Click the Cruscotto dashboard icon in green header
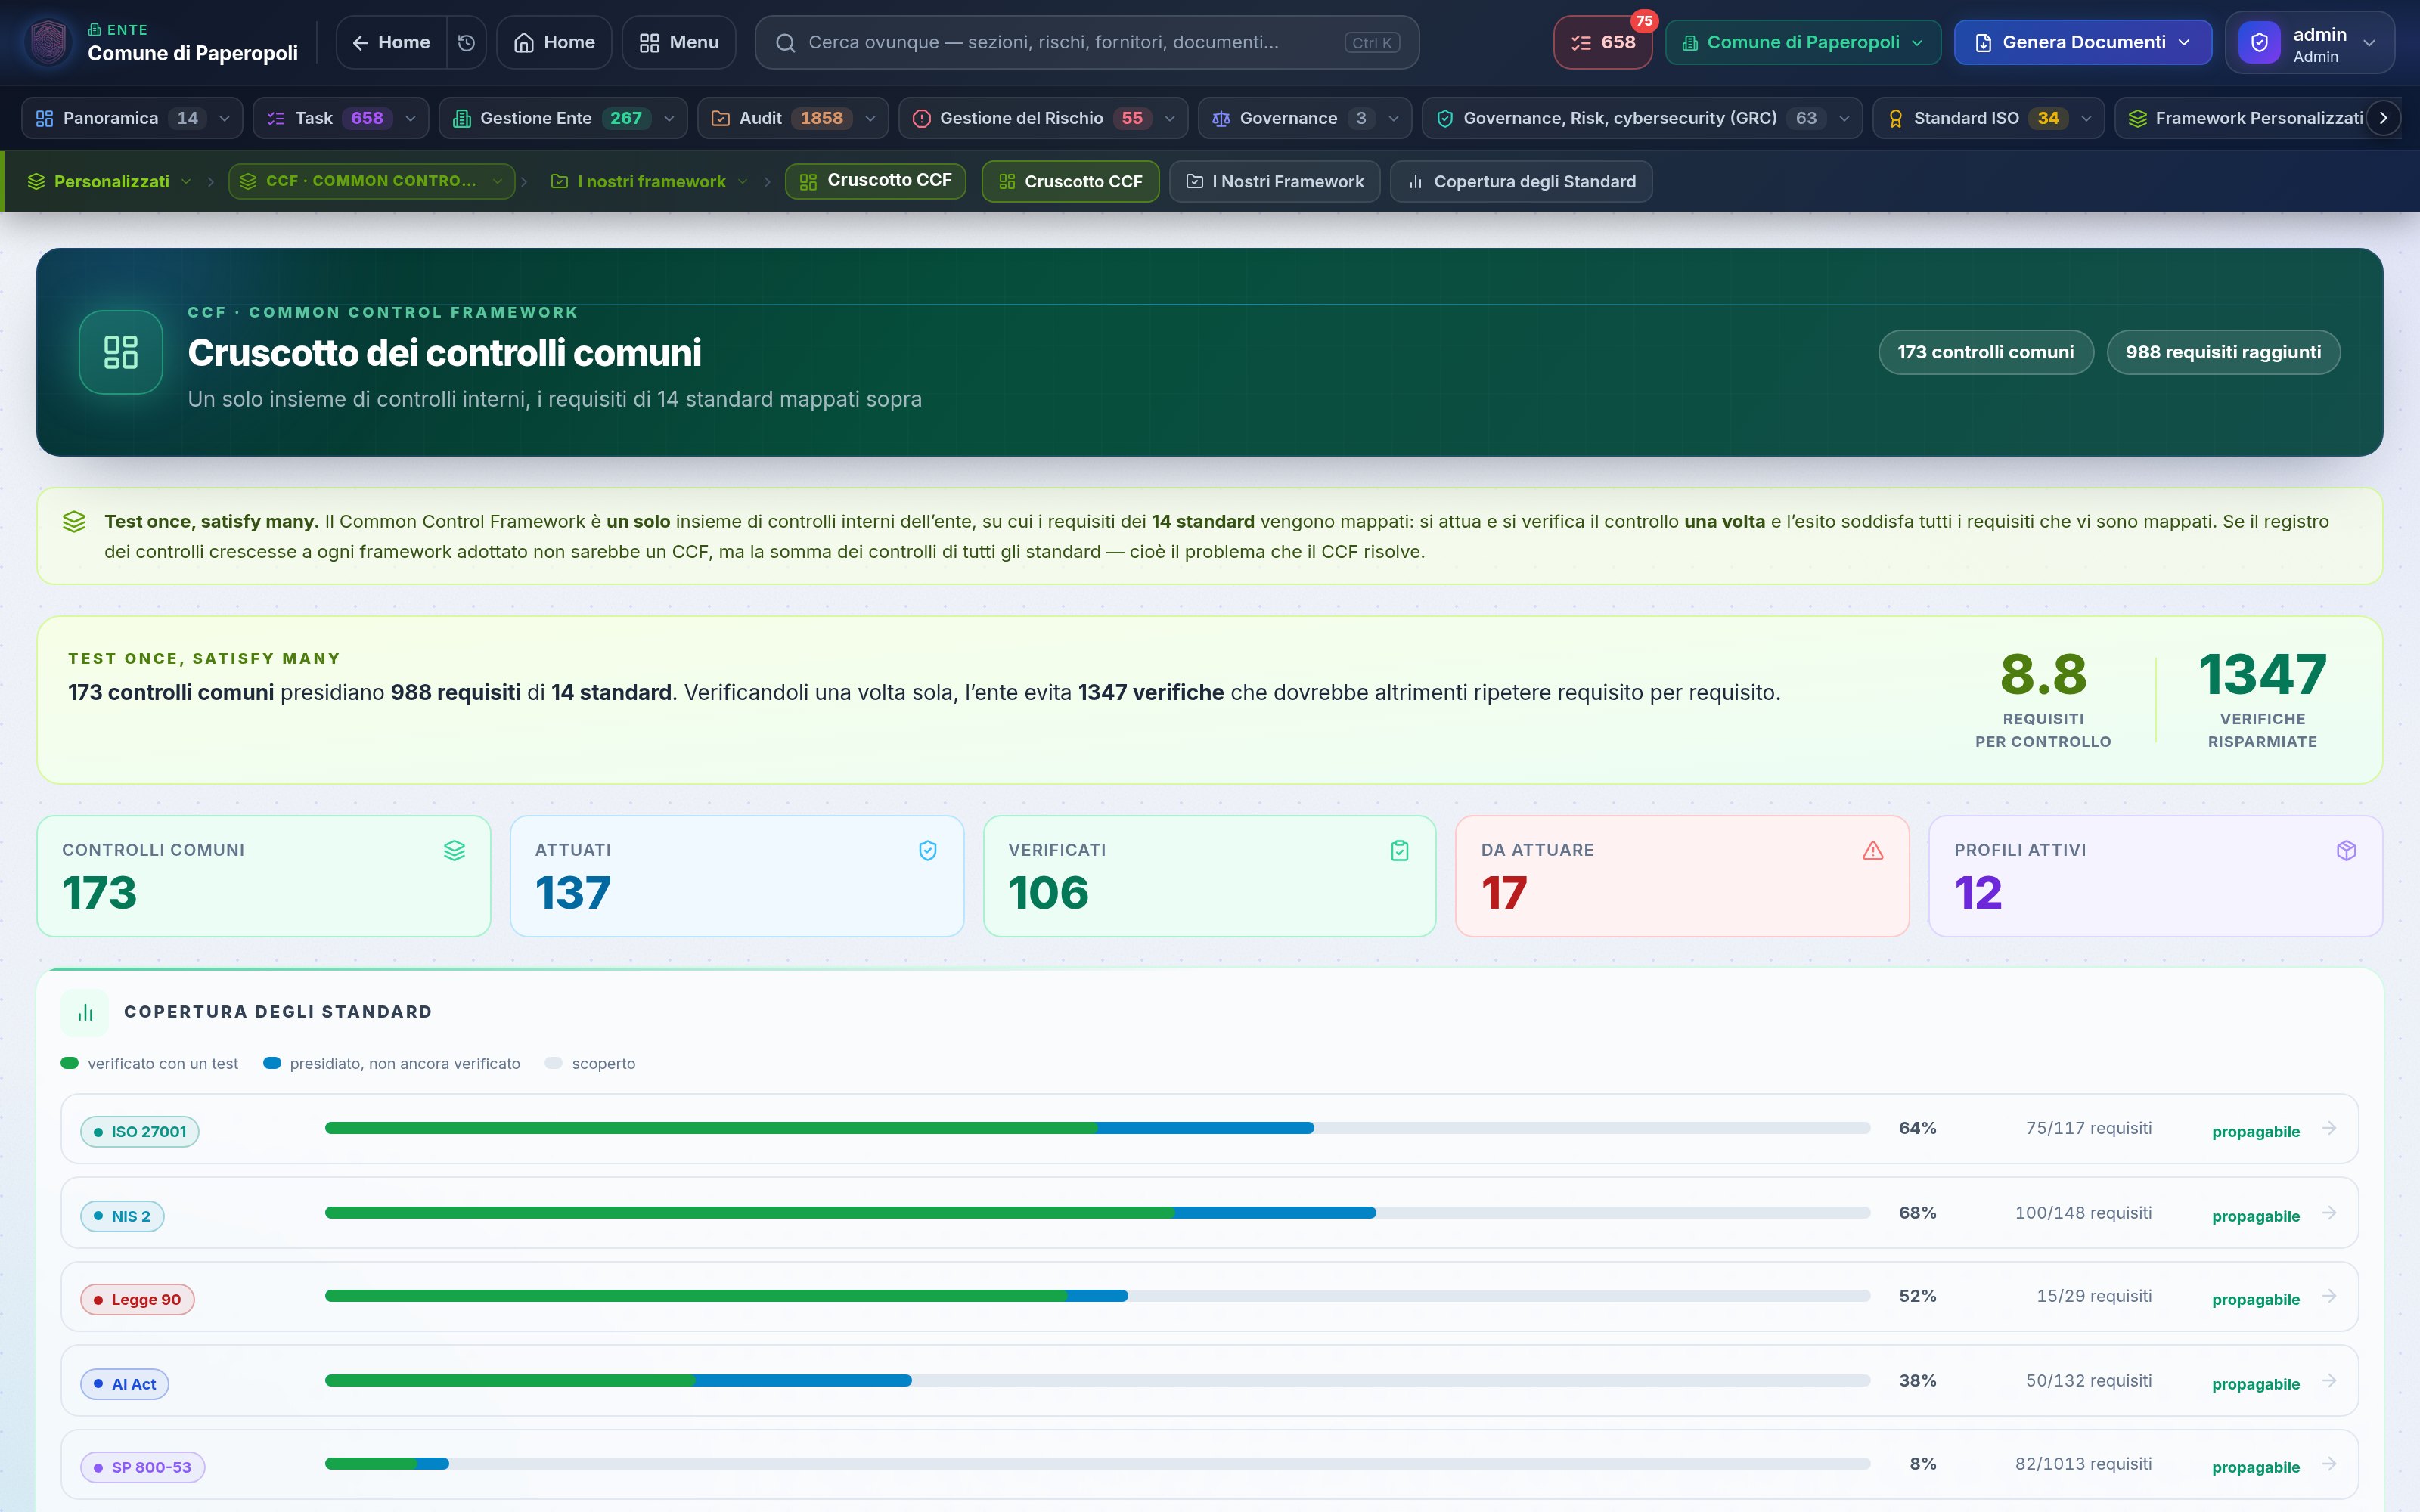 (121, 352)
